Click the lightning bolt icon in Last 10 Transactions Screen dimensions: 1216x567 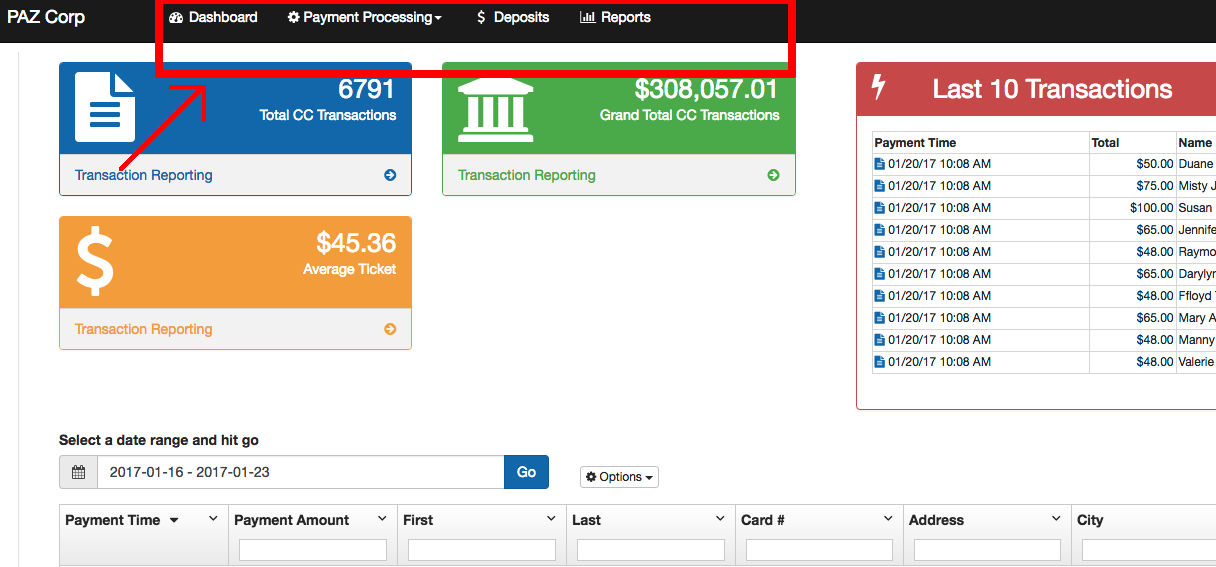click(x=879, y=88)
